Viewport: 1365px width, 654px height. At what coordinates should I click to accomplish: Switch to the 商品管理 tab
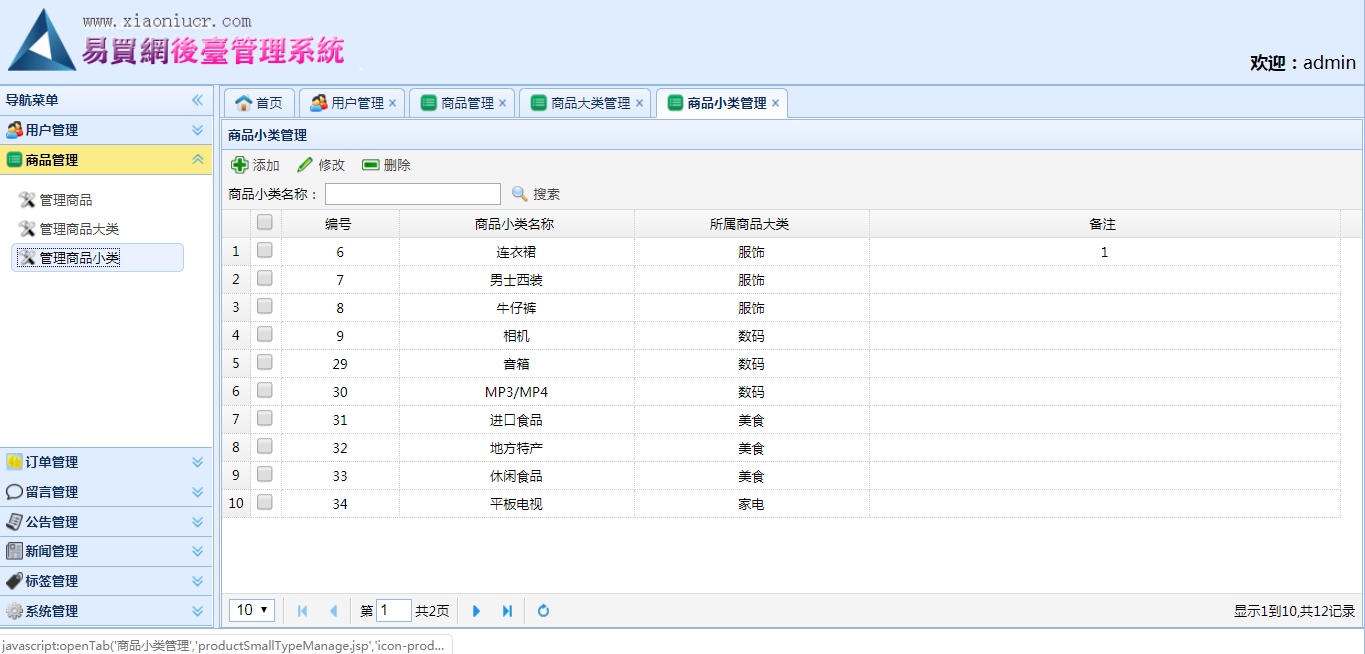[x=462, y=103]
